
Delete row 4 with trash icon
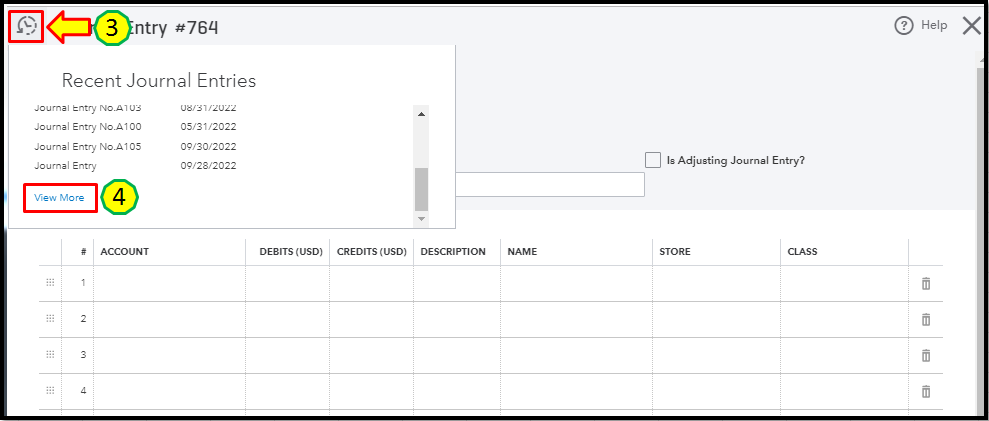point(926,391)
